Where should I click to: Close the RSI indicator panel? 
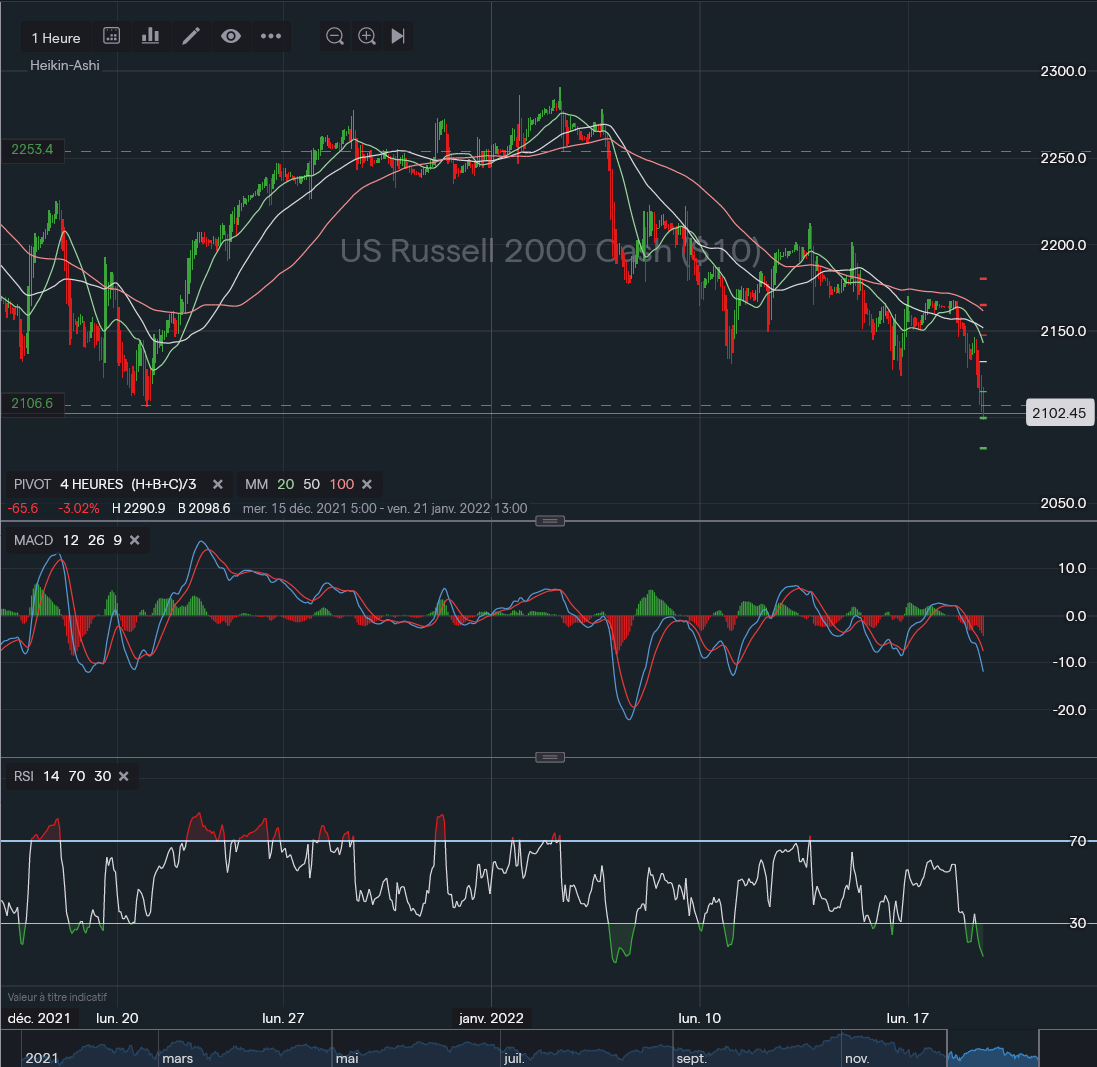[123, 776]
